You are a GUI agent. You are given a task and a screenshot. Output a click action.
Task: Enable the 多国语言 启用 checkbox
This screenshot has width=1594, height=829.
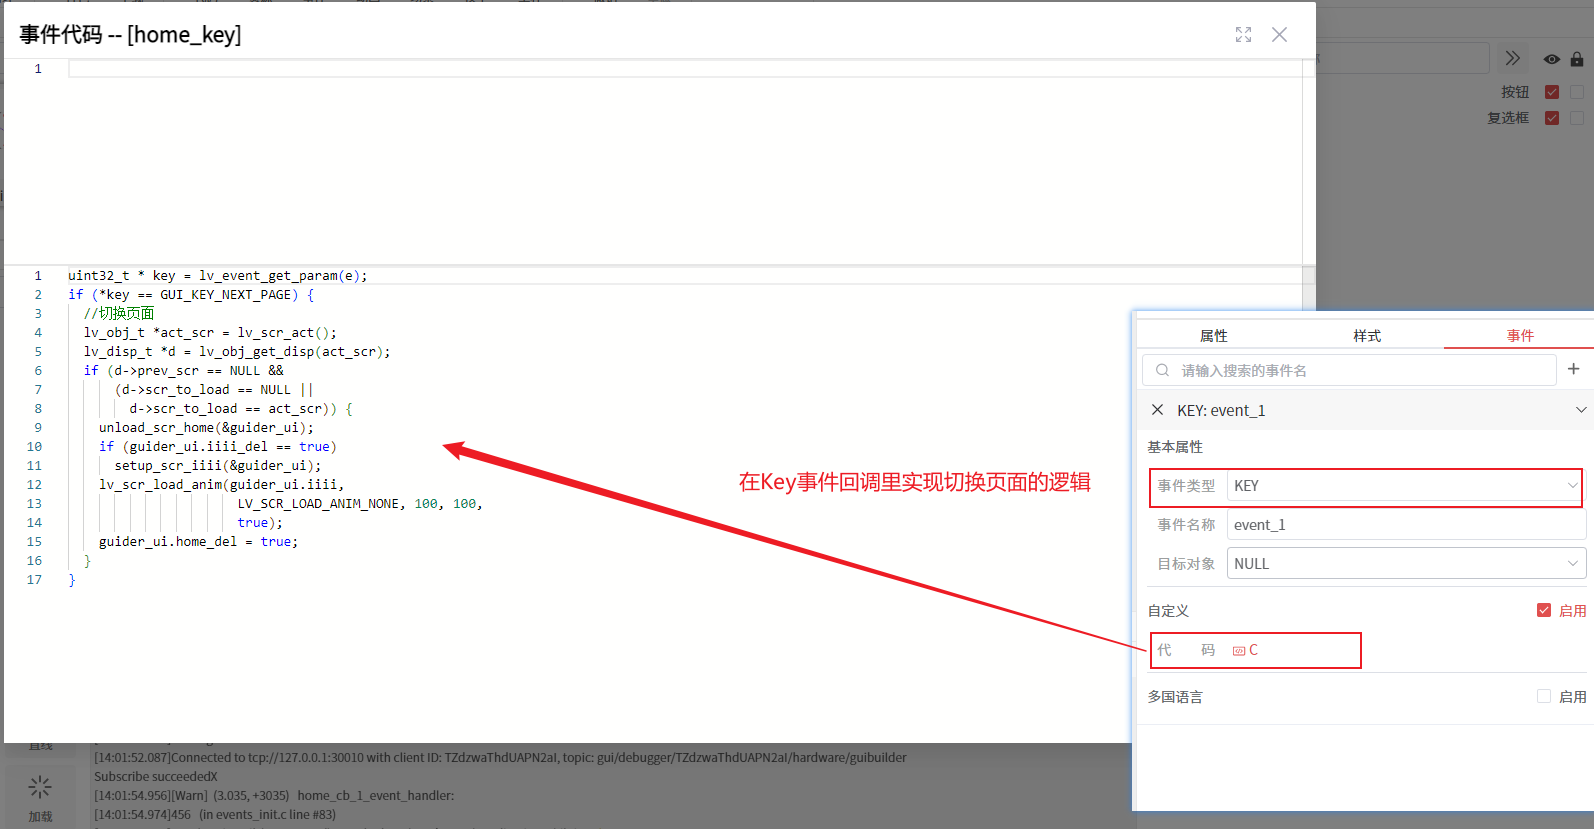1544,696
